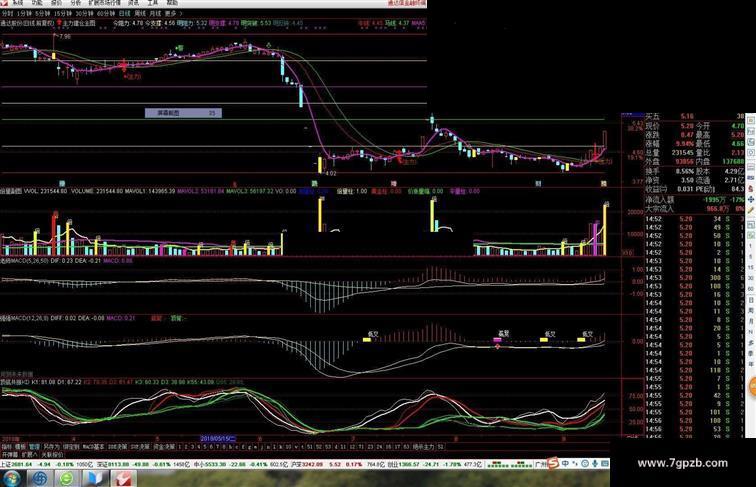Viewport: 756px width, 487px height.
Task: Open the 功能 menu
Action: (37, 3)
